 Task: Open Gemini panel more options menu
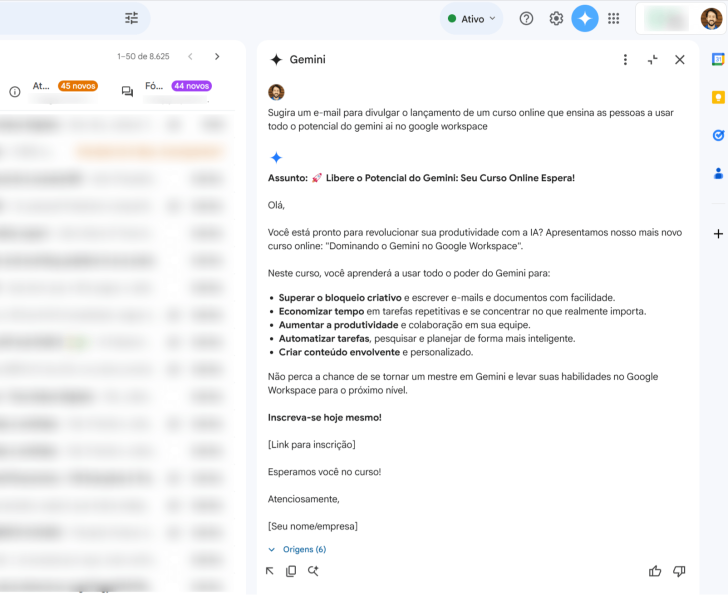coord(625,59)
